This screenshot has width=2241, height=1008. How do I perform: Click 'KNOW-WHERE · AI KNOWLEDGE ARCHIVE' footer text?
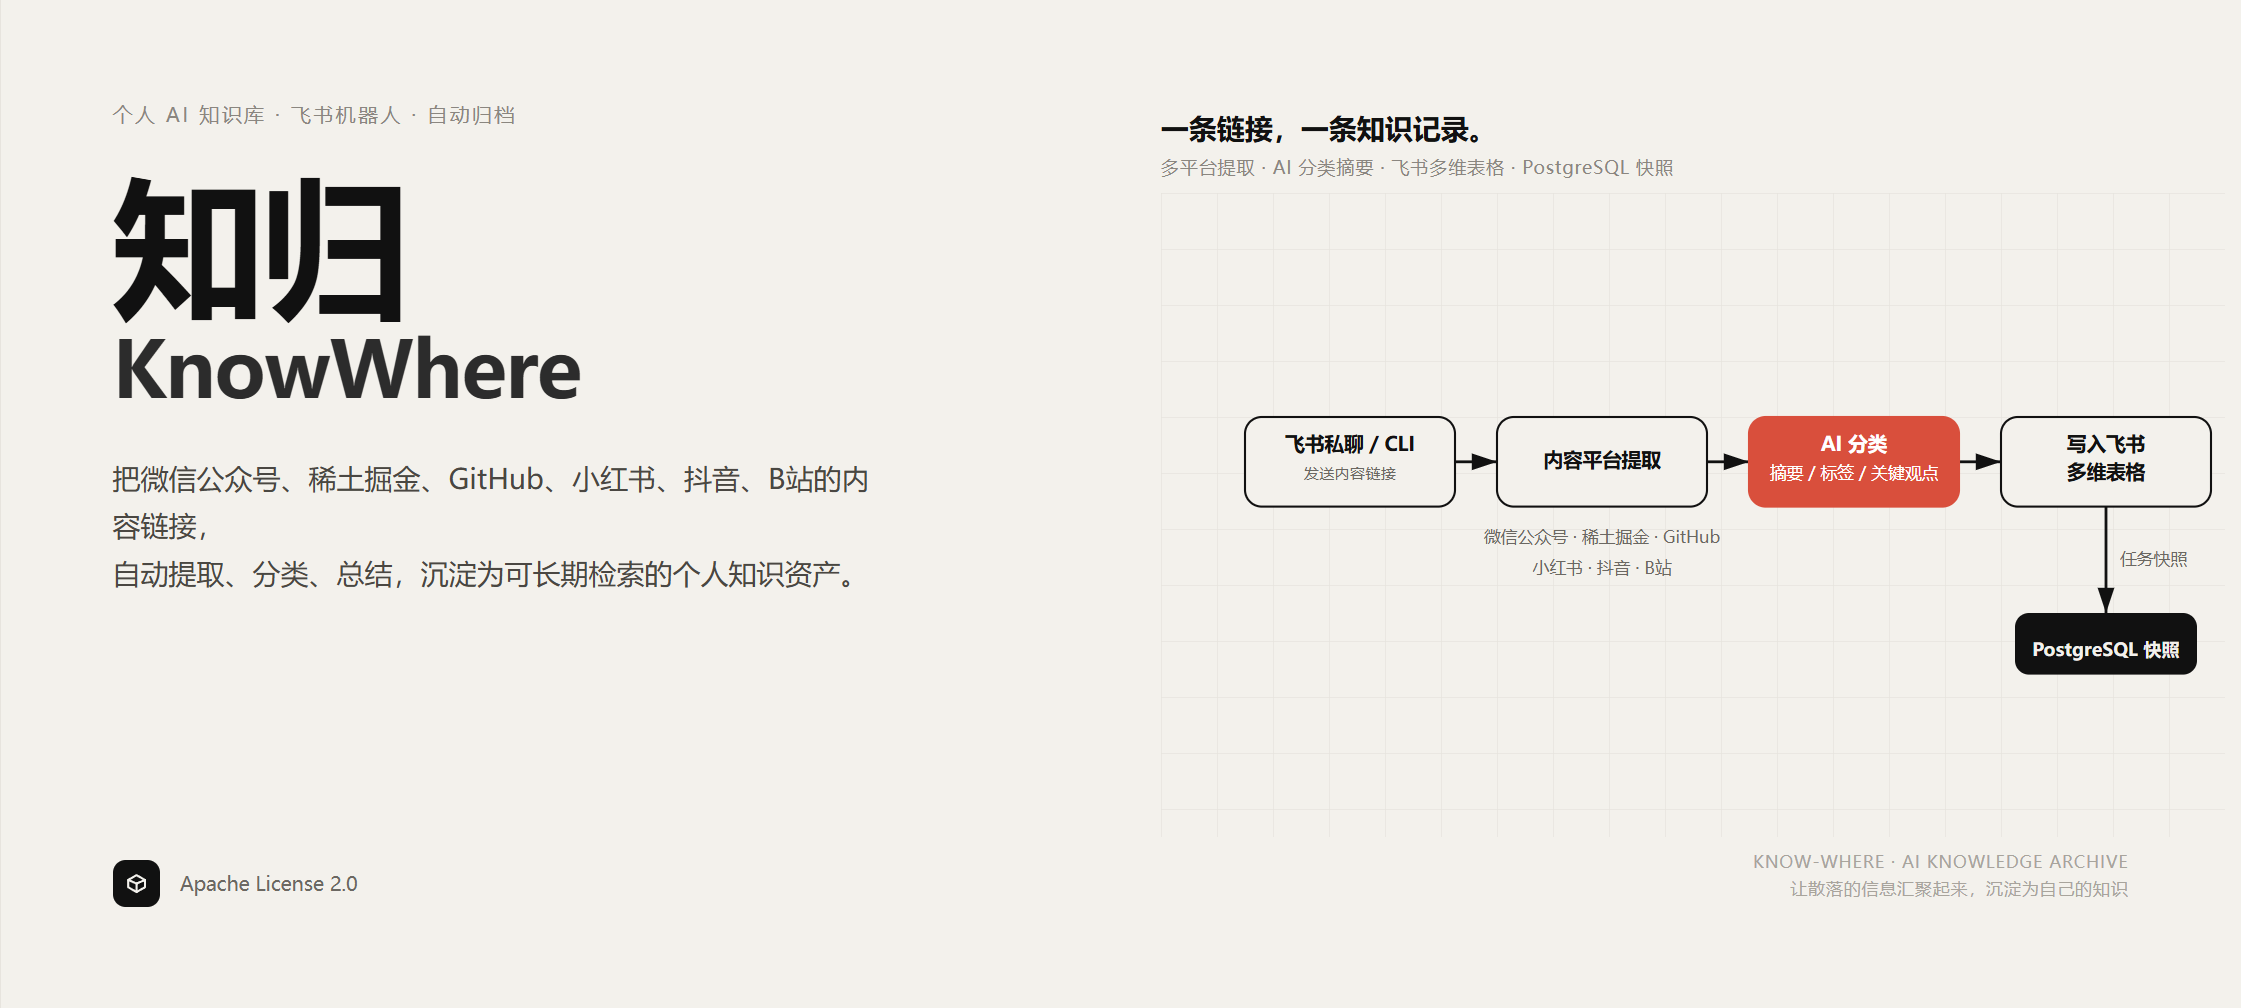tap(1940, 862)
